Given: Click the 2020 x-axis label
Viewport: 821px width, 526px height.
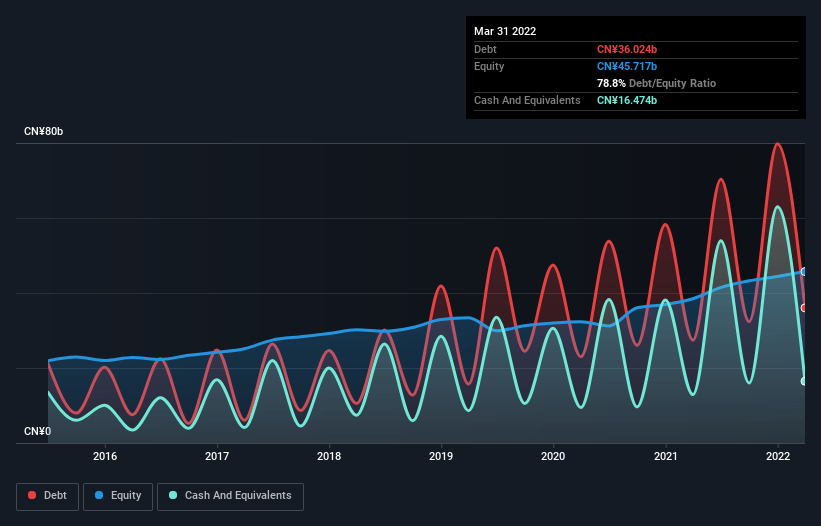Looking at the screenshot, I should point(553,456).
